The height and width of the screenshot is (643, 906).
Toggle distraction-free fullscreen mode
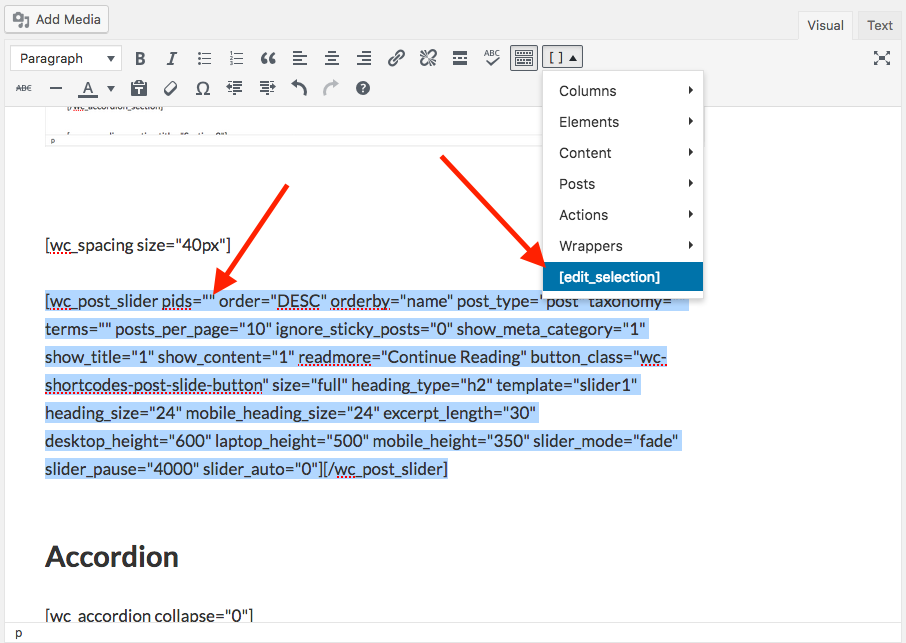881,58
